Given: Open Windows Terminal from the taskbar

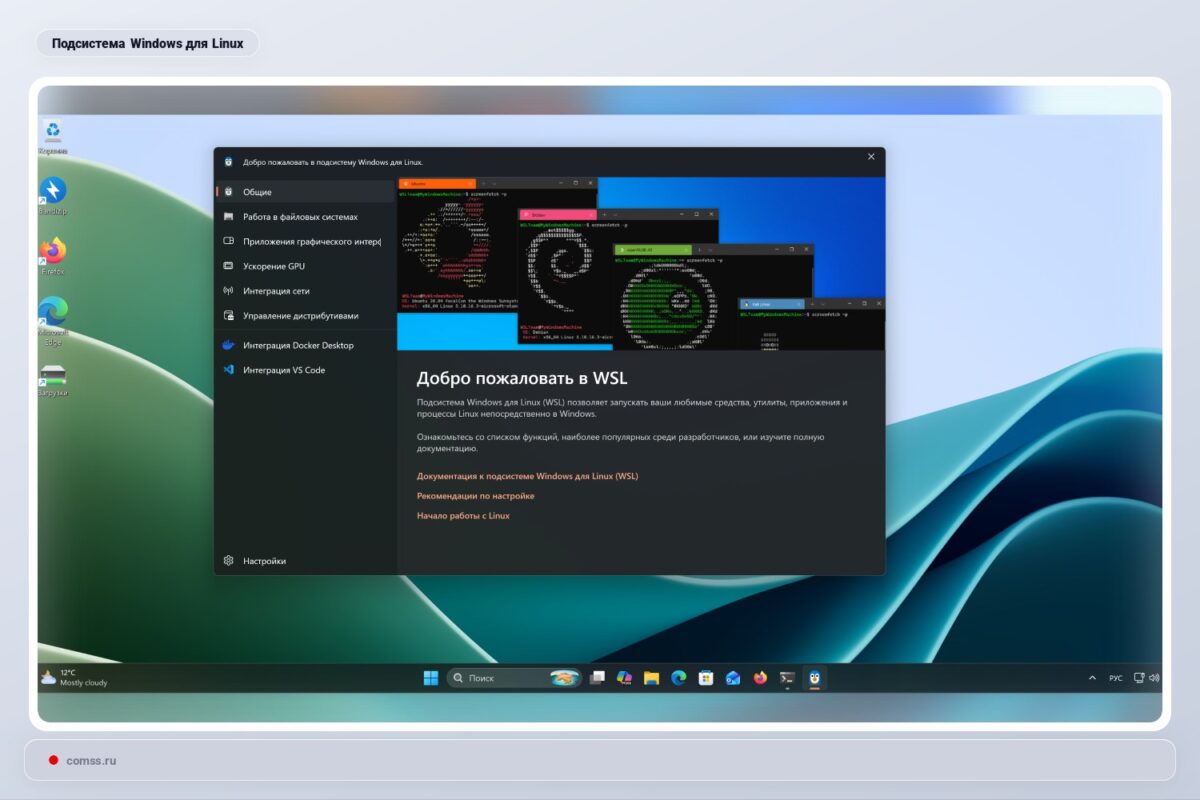Looking at the screenshot, I should click(x=787, y=677).
